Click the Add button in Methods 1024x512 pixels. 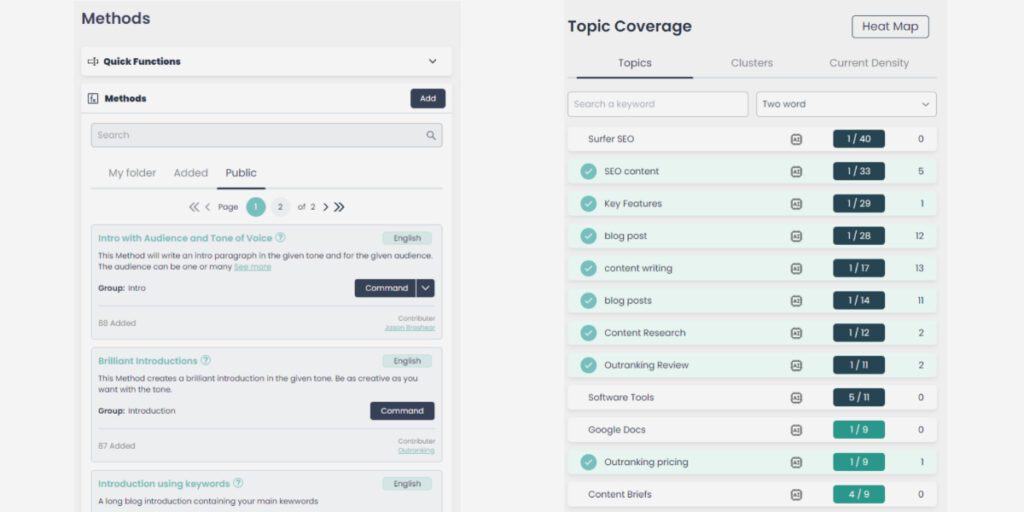point(428,99)
